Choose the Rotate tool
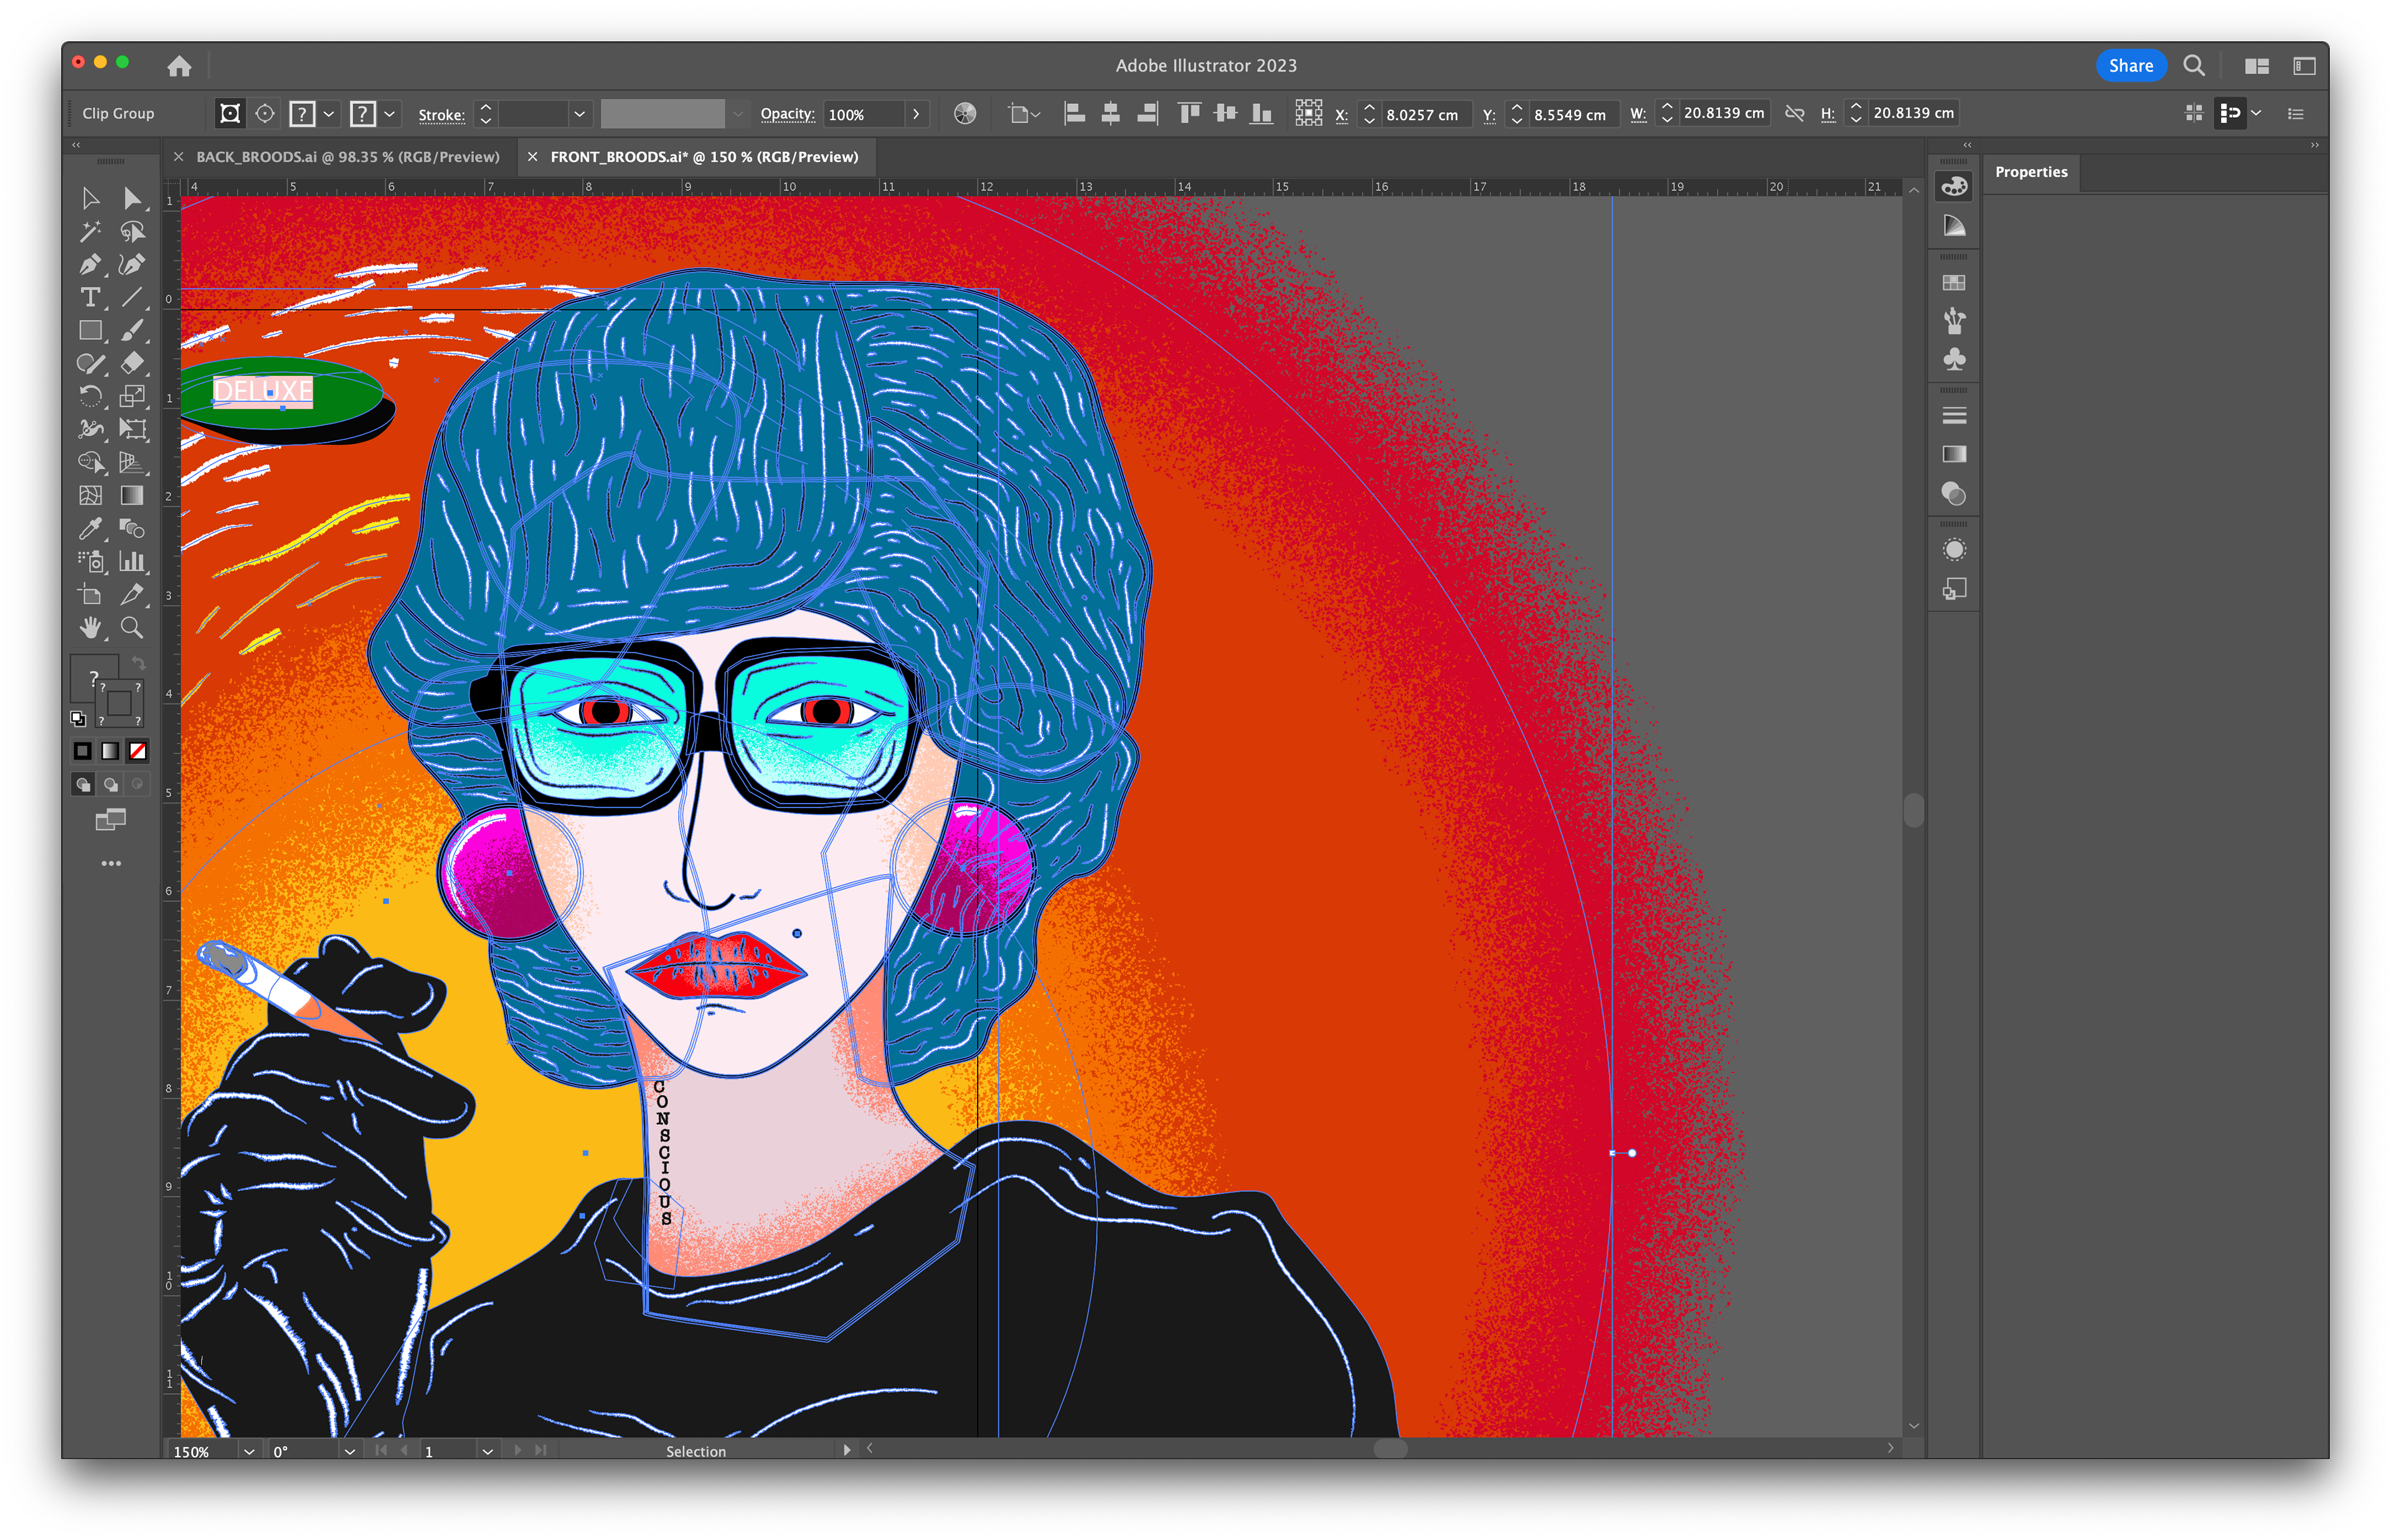Screen dimensions: 2391x1540 (x=90, y=396)
